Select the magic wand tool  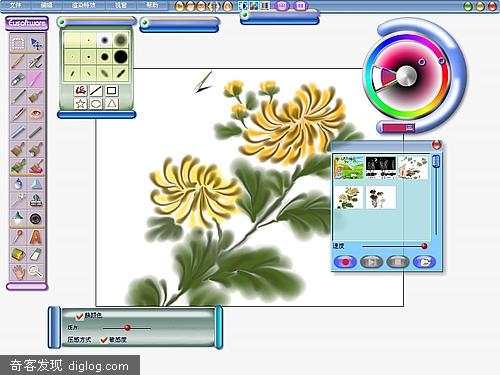[x=18, y=201]
